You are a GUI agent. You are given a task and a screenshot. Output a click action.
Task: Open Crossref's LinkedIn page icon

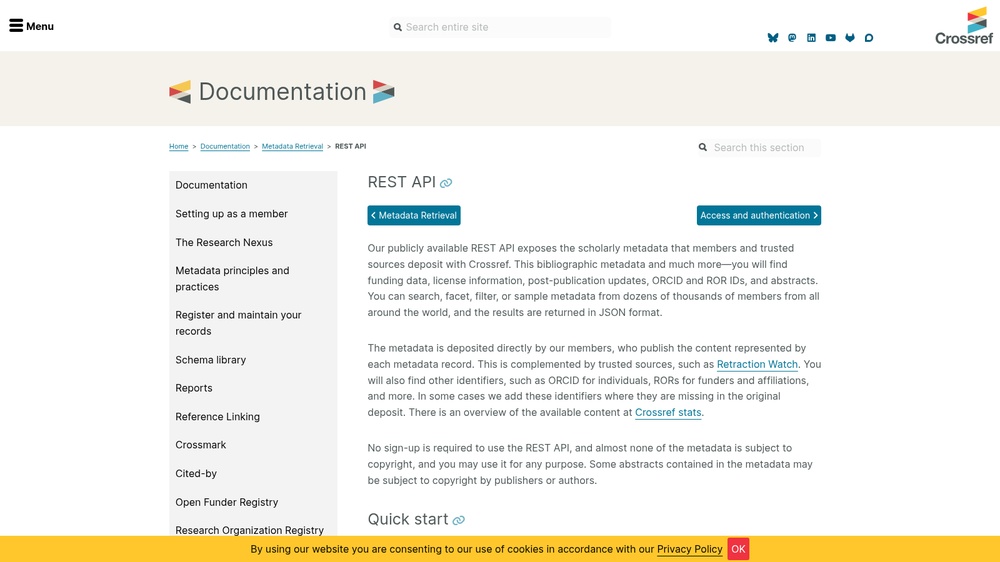pos(811,38)
